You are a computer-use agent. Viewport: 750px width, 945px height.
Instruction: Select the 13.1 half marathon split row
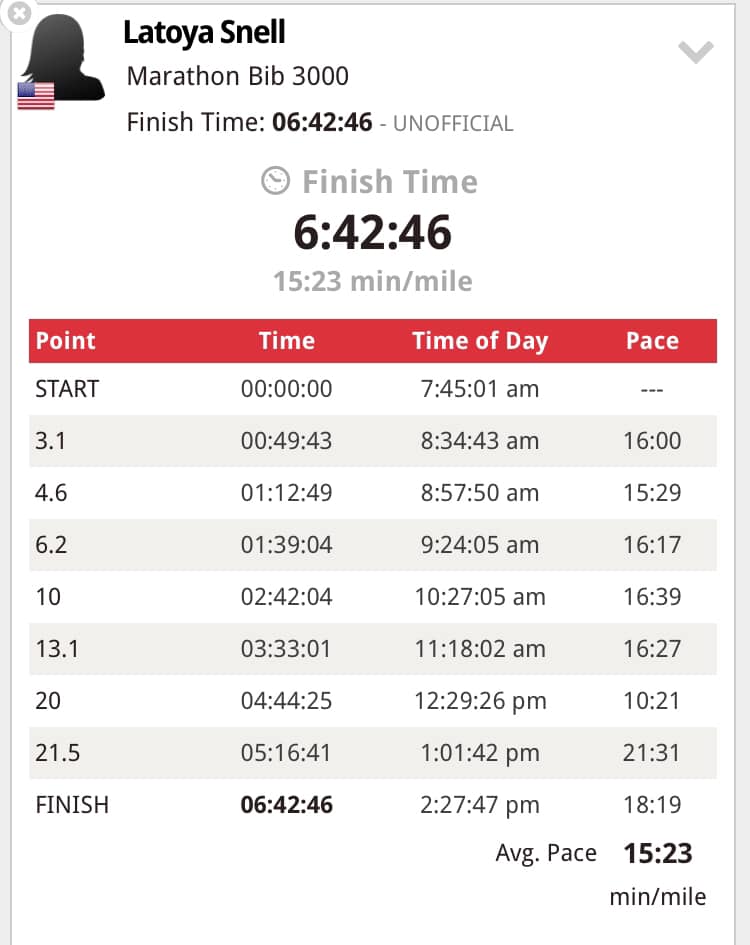pyautogui.click(x=373, y=649)
